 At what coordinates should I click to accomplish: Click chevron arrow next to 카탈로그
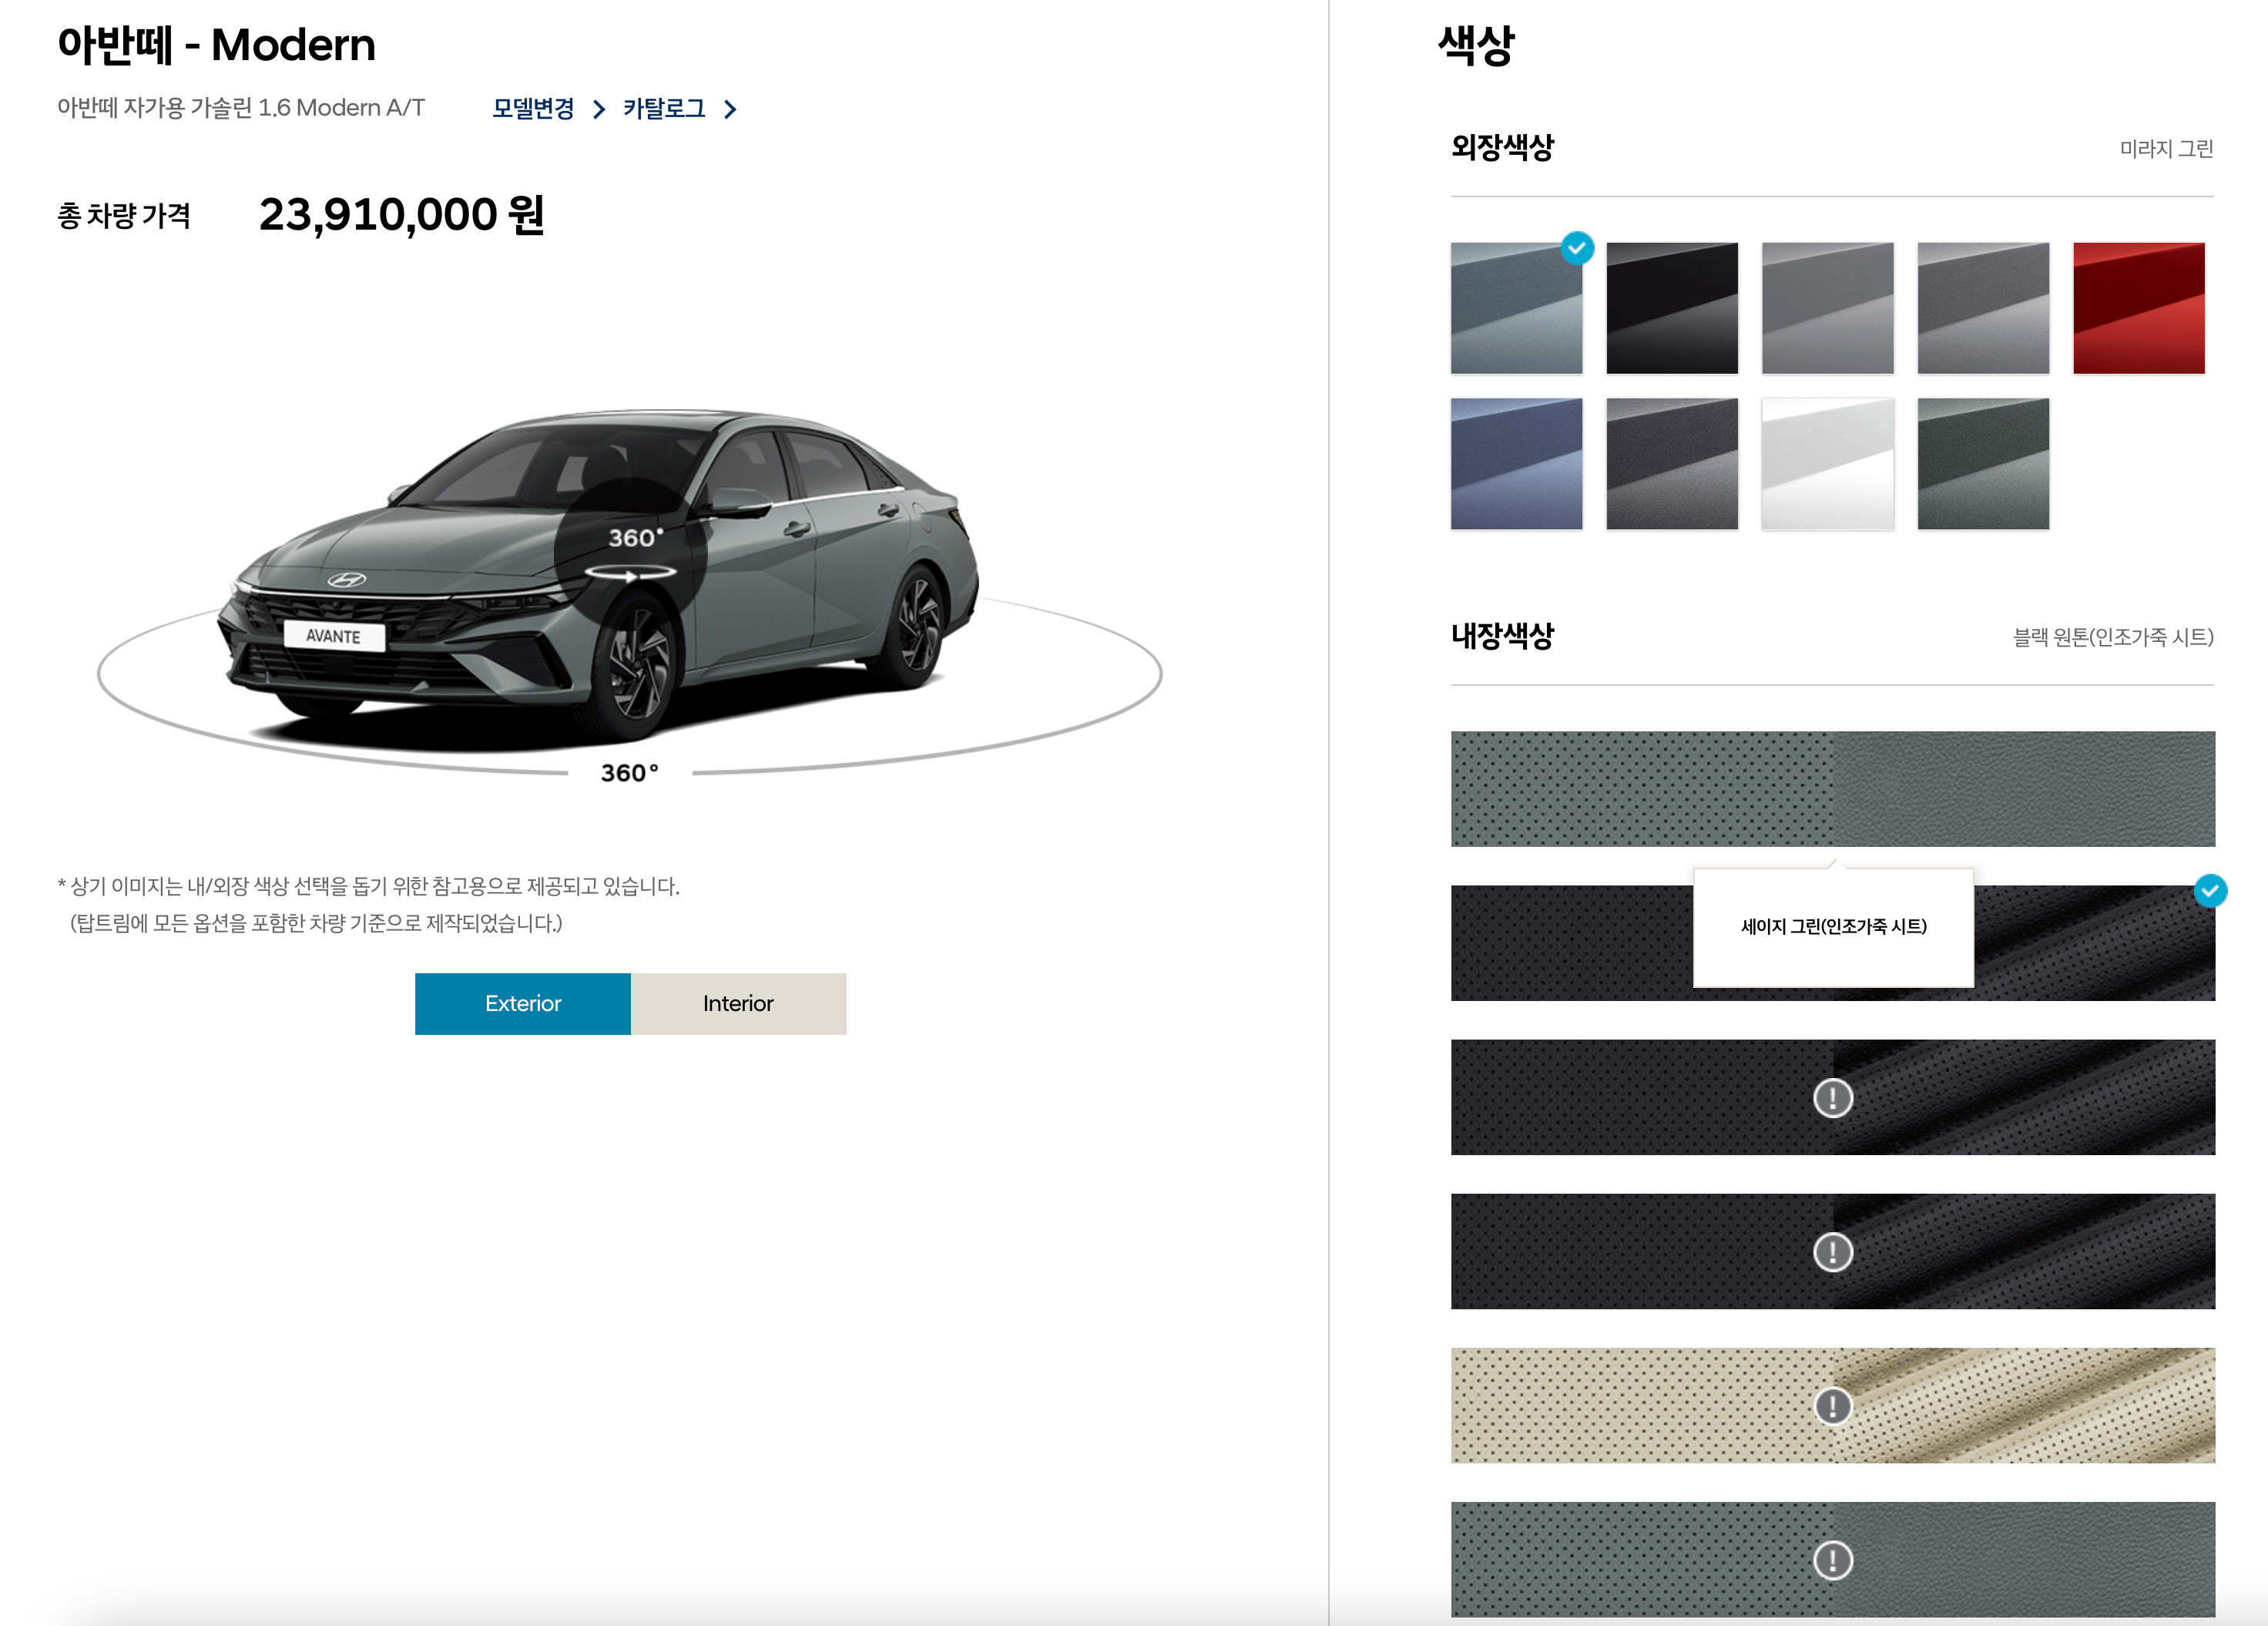730,109
